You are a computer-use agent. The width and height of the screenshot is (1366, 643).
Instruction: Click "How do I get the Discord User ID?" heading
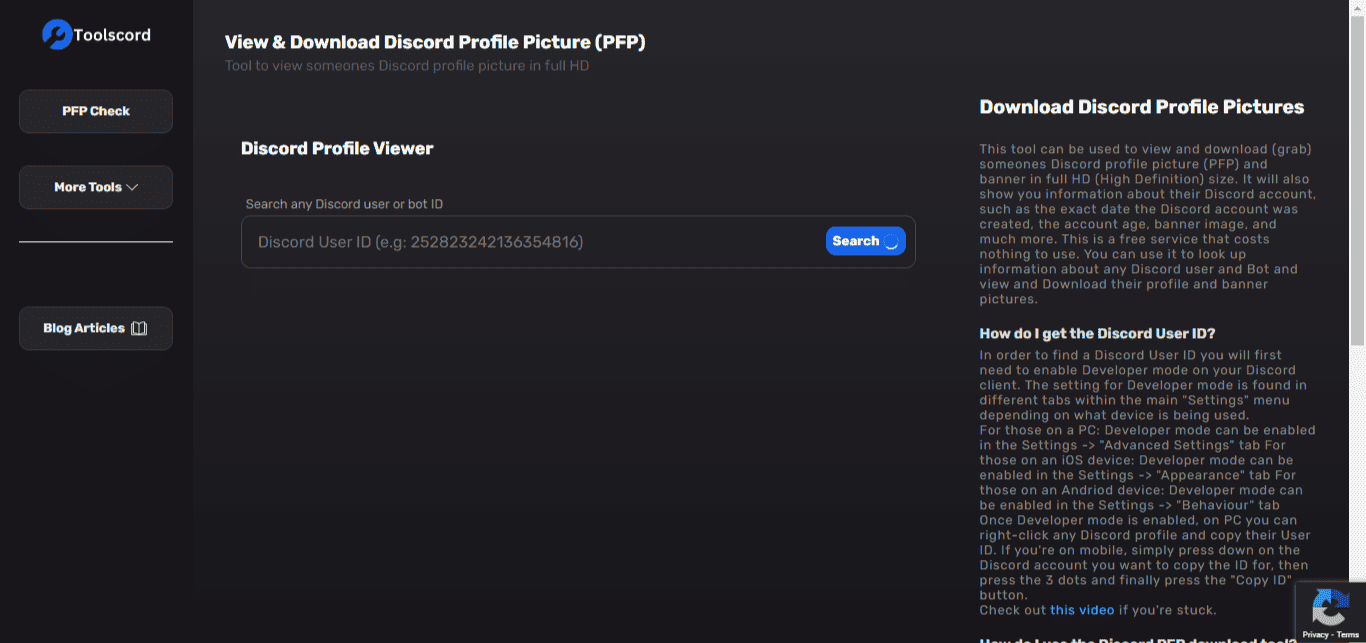coord(1097,333)
